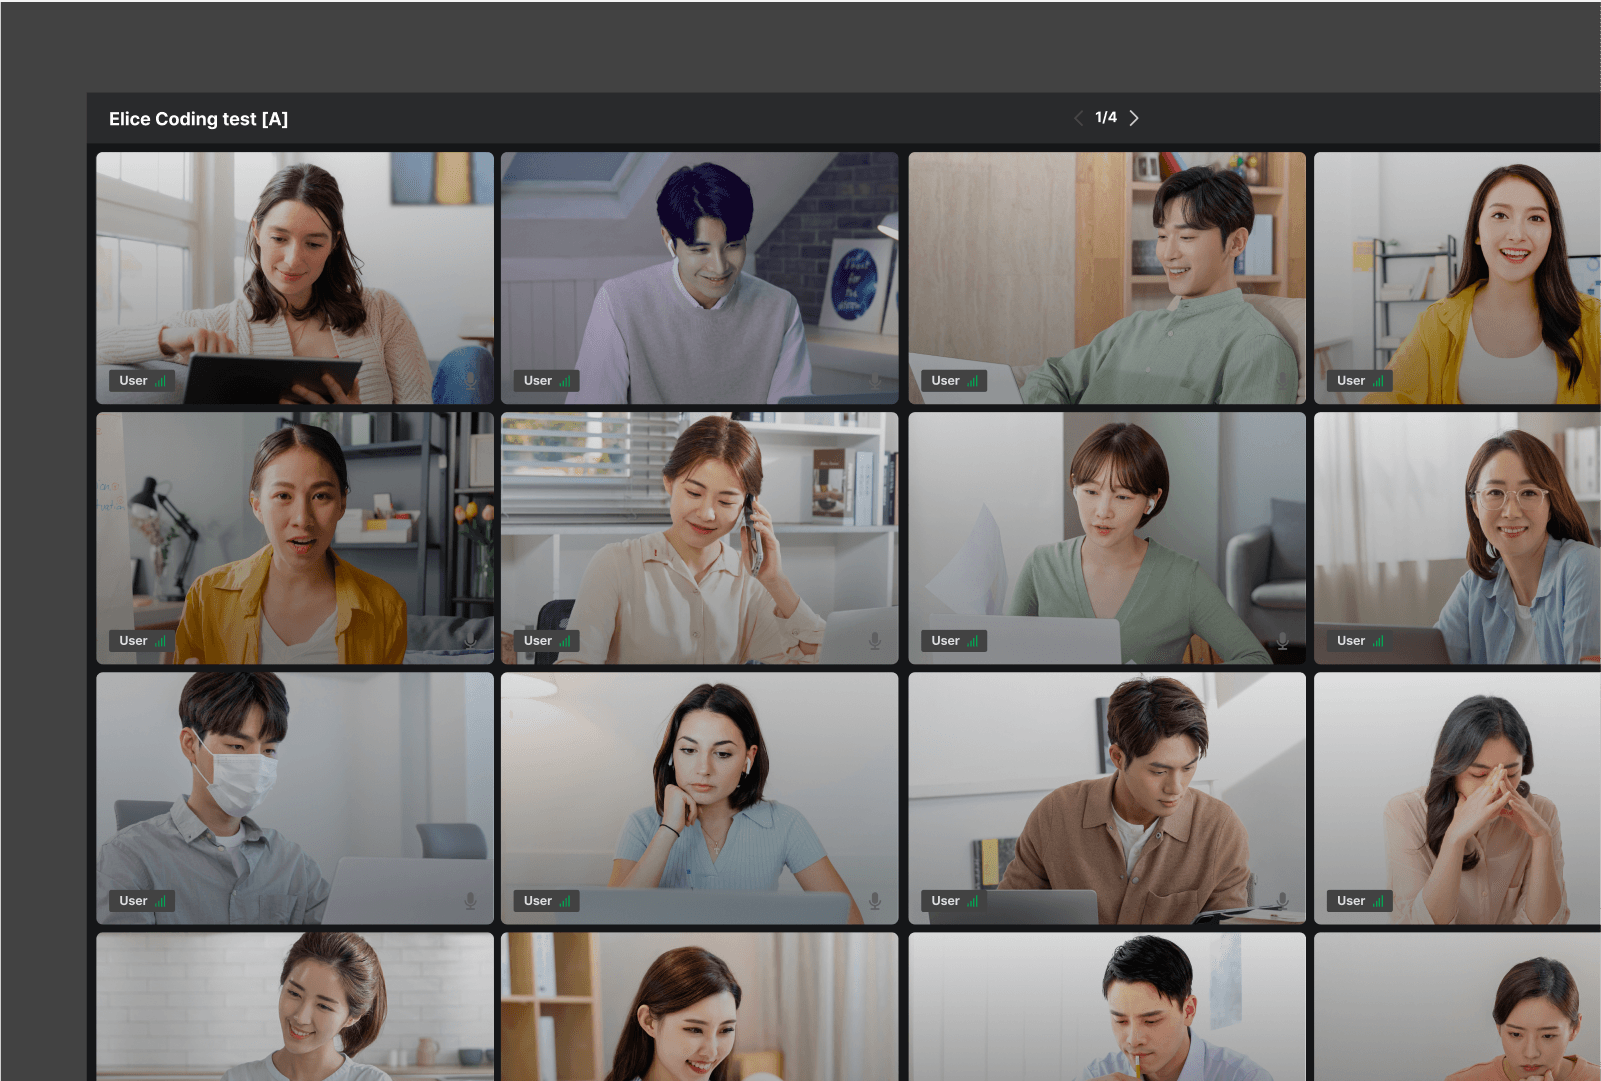The height and width of the screenshot is (1081, 1601).
Task: Click User label on lavender sweater man's tile
Action: pos(538,381)
